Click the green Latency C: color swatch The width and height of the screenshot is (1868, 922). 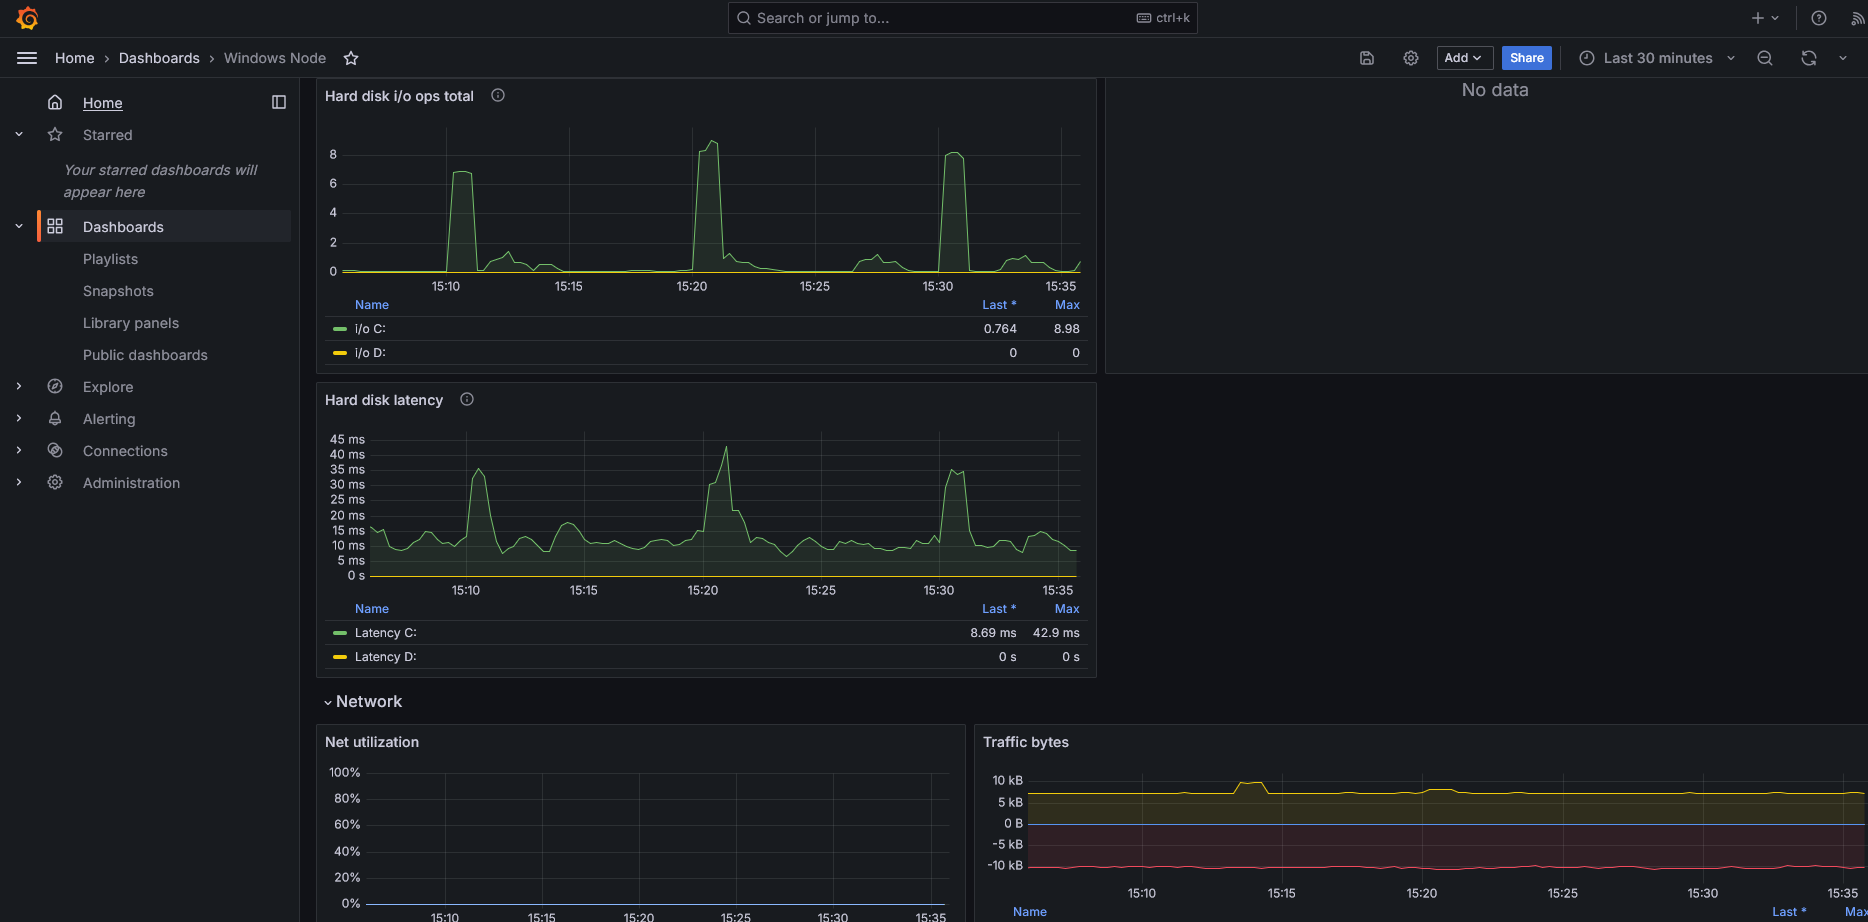click(340, 632)
